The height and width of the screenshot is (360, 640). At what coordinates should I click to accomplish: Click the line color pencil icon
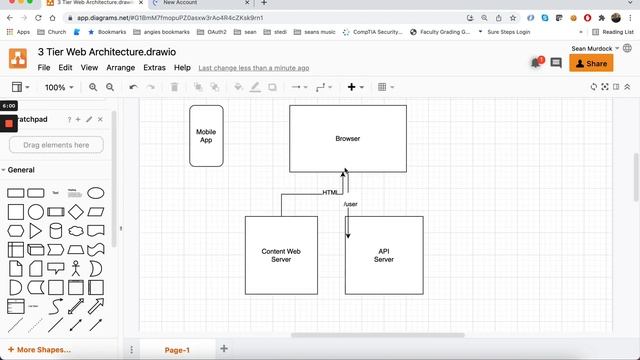tap(255, 87)
